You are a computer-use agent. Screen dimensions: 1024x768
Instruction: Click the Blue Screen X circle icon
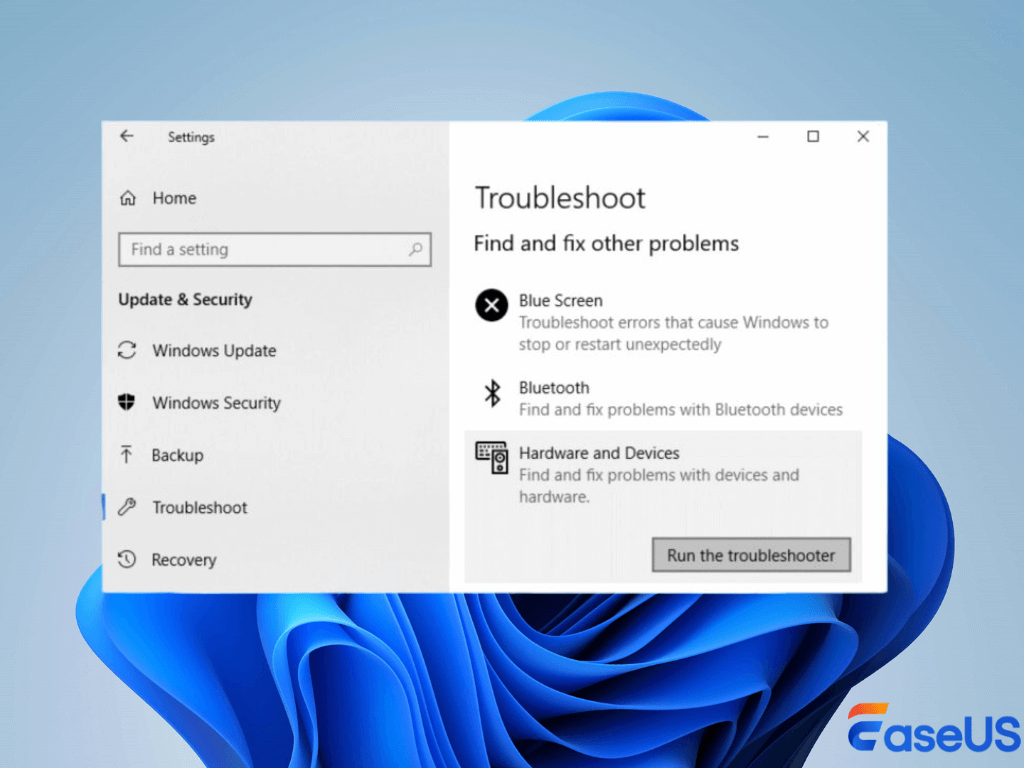point(492,305)
